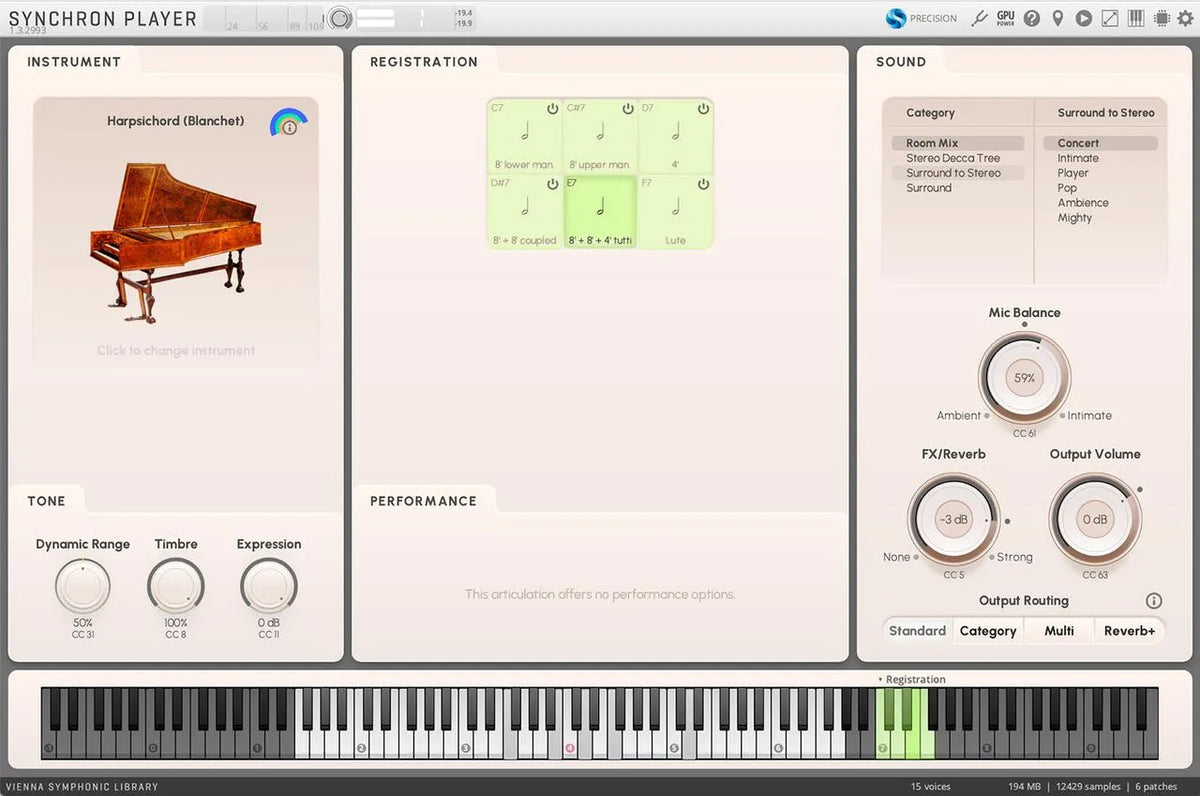Screen dimensions: 1200x796
Task: Toggle power on the 4' registration cell
Action: click(704, 110)
